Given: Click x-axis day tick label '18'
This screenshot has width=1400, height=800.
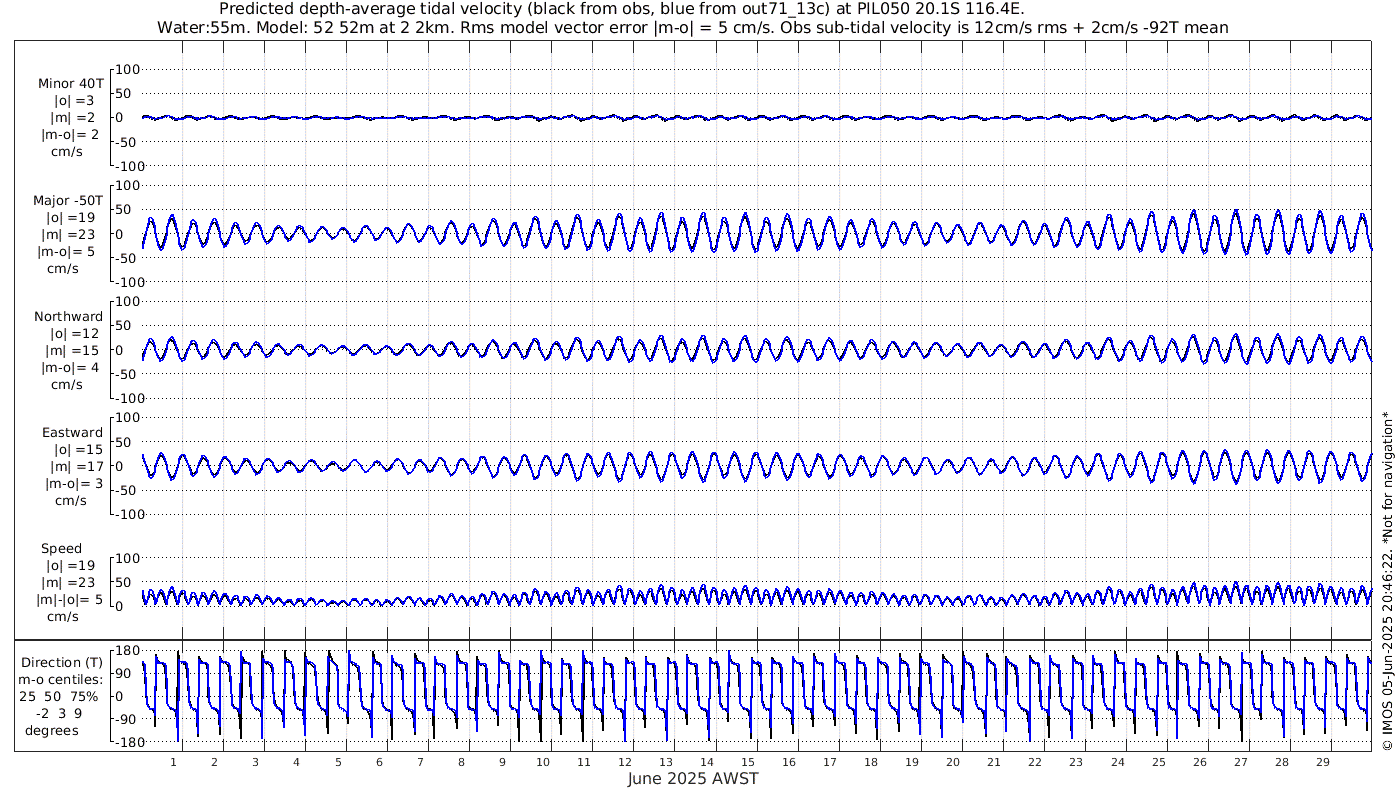Looking at the screenshot, I should point(871,762).
